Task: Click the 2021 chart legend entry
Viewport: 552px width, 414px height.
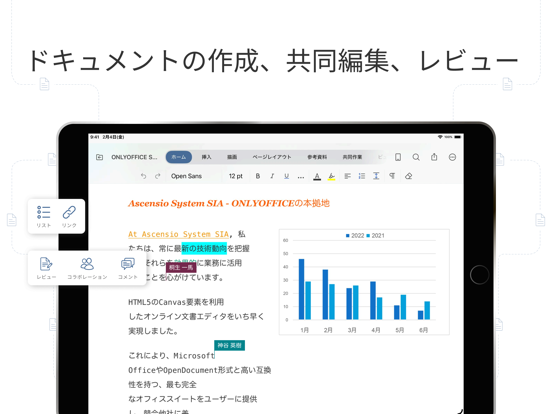Action: (375, 236)
